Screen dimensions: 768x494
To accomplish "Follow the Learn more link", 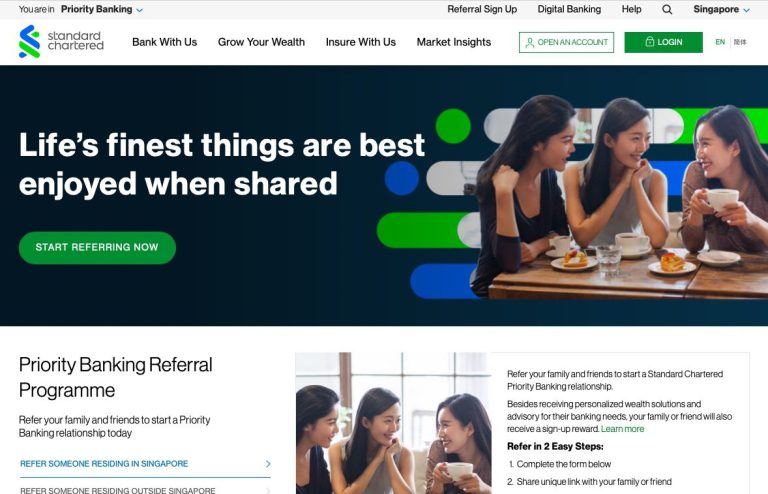I will 622,429.
